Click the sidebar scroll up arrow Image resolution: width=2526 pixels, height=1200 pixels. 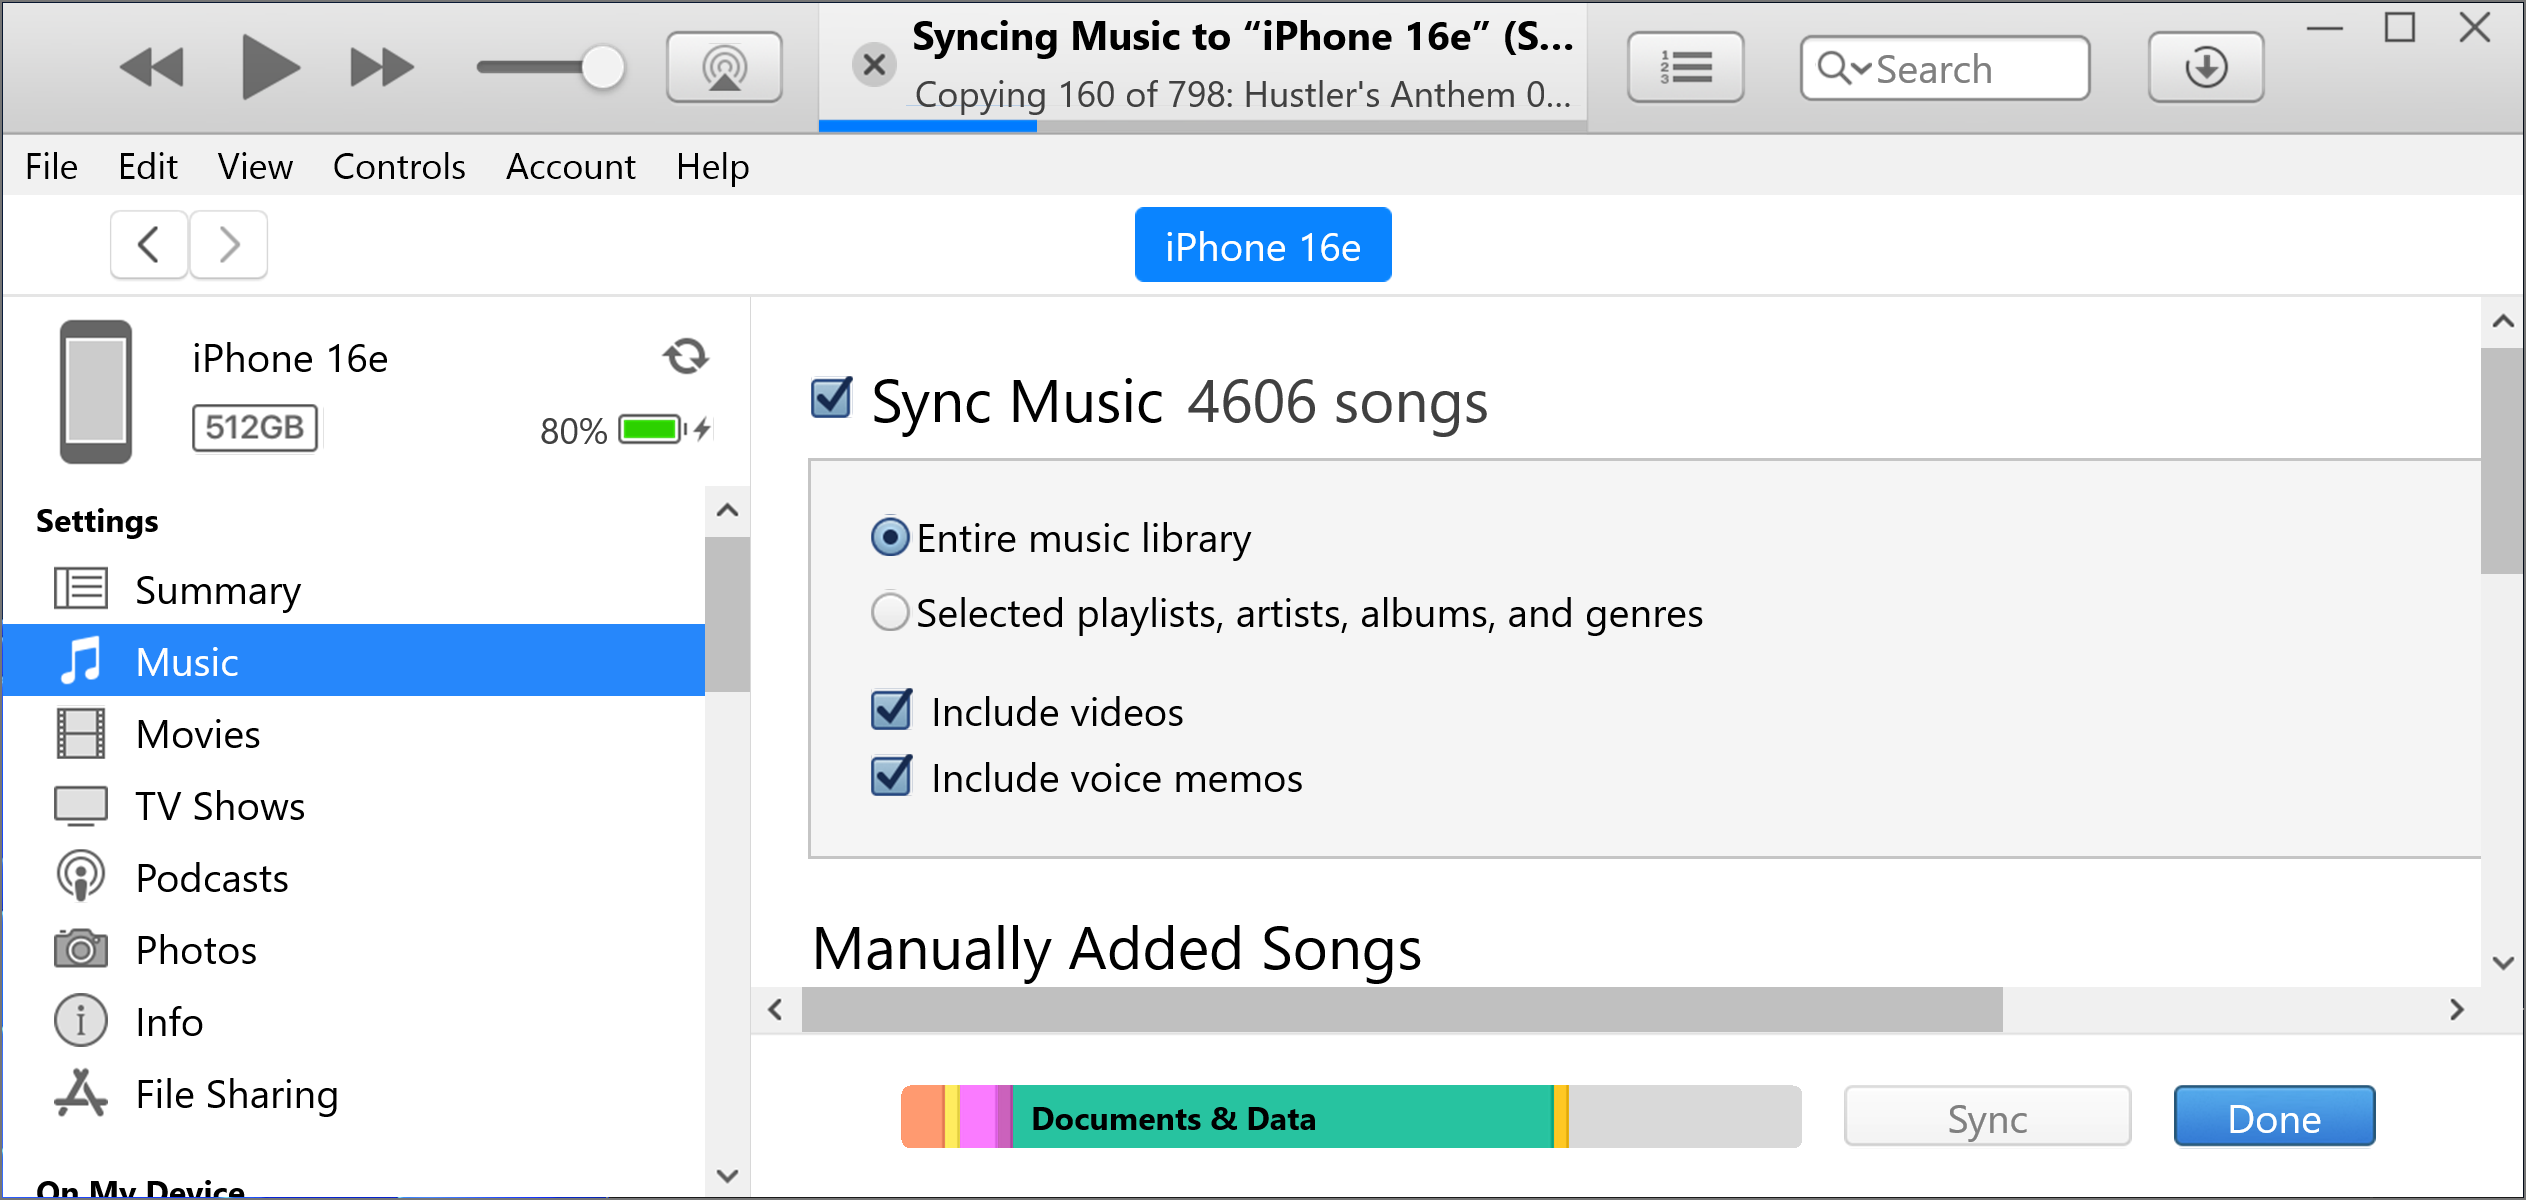pos(728,511)
